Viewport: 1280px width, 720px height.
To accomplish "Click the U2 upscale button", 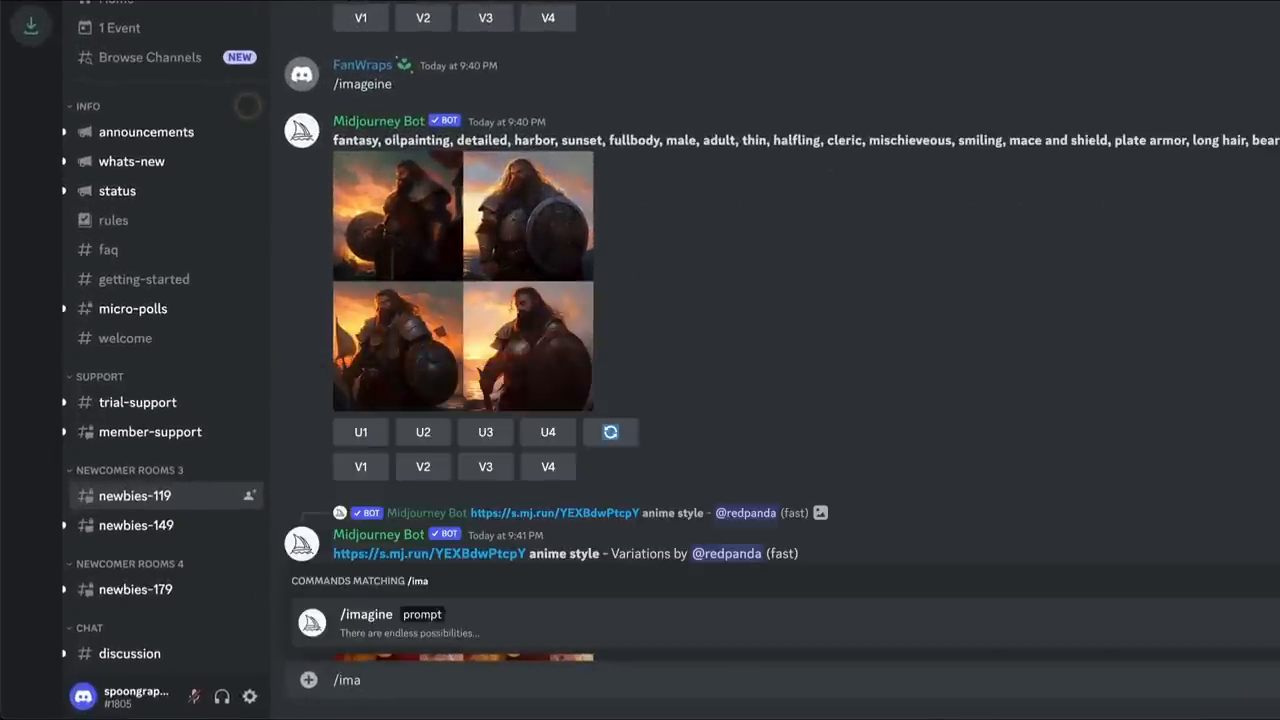I will (x=423, y=432).
